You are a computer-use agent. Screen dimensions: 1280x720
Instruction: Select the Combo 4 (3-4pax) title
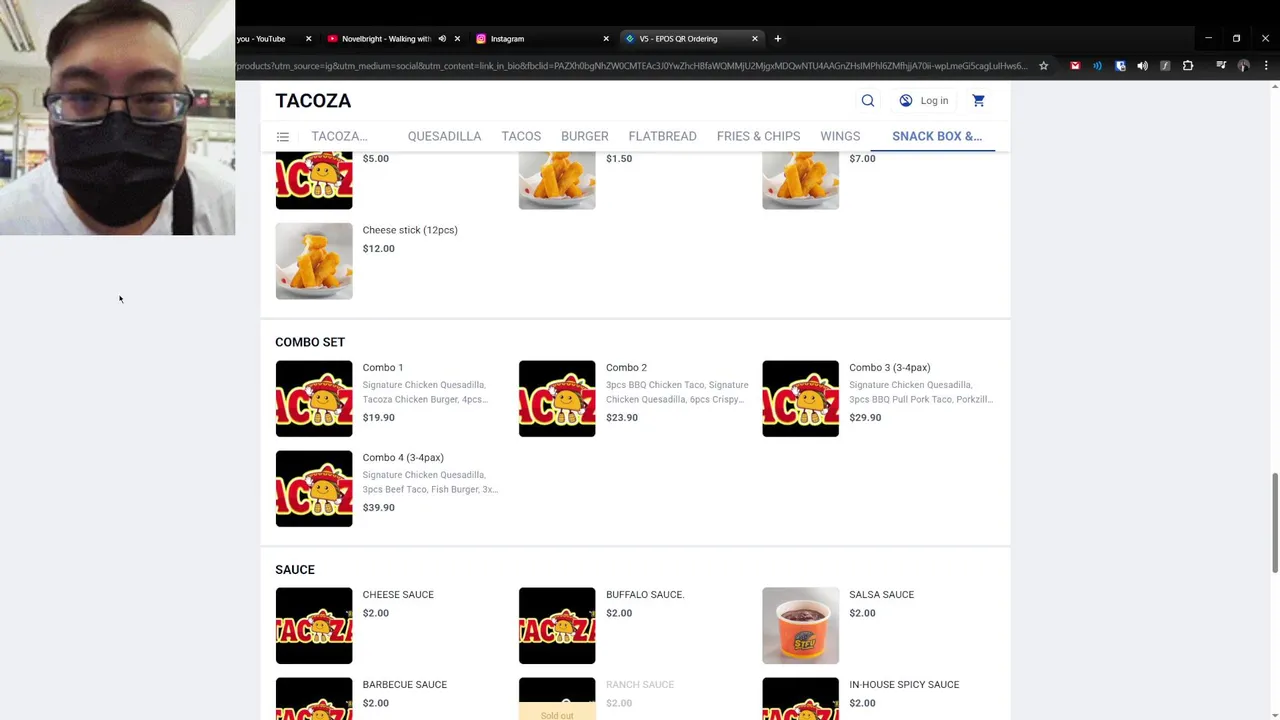point(403,457)
